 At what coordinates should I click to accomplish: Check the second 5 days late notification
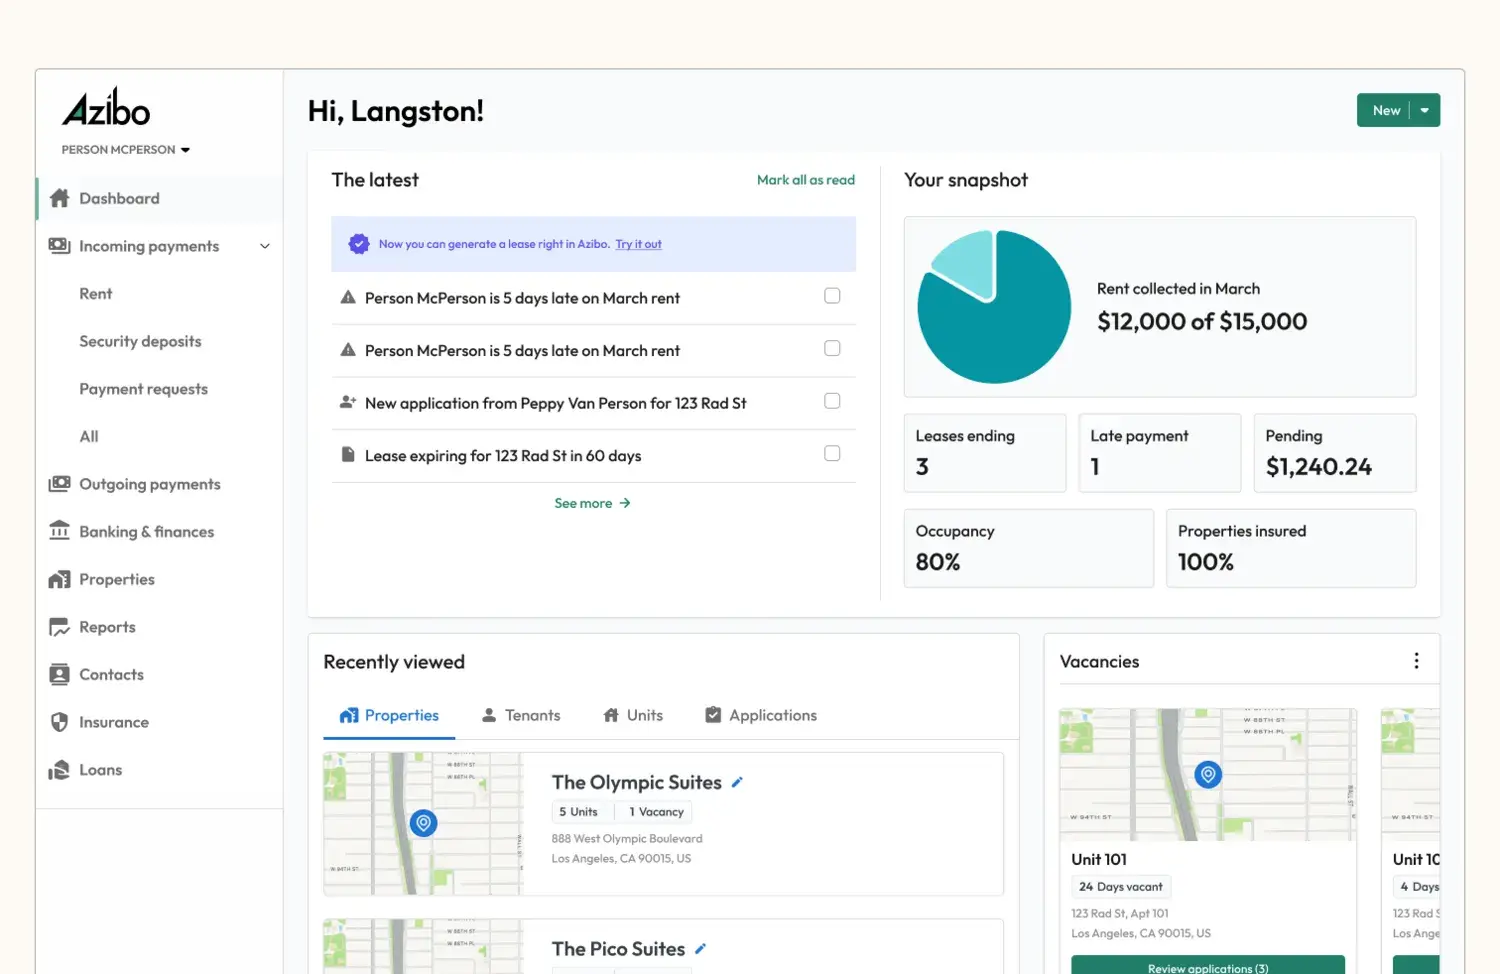click(832, 348)
